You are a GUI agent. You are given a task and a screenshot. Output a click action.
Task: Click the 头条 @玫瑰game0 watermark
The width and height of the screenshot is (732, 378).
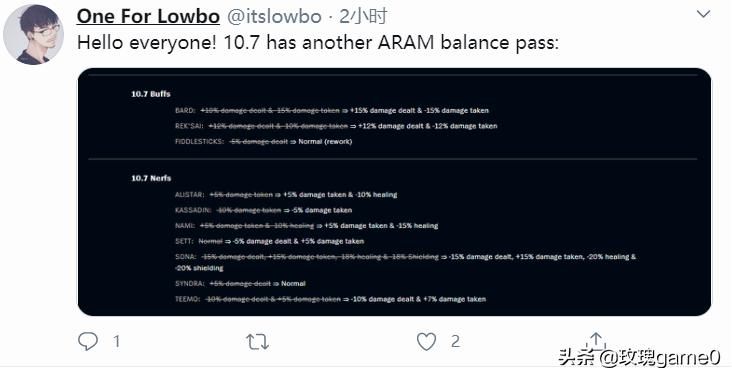click(640, 358)
